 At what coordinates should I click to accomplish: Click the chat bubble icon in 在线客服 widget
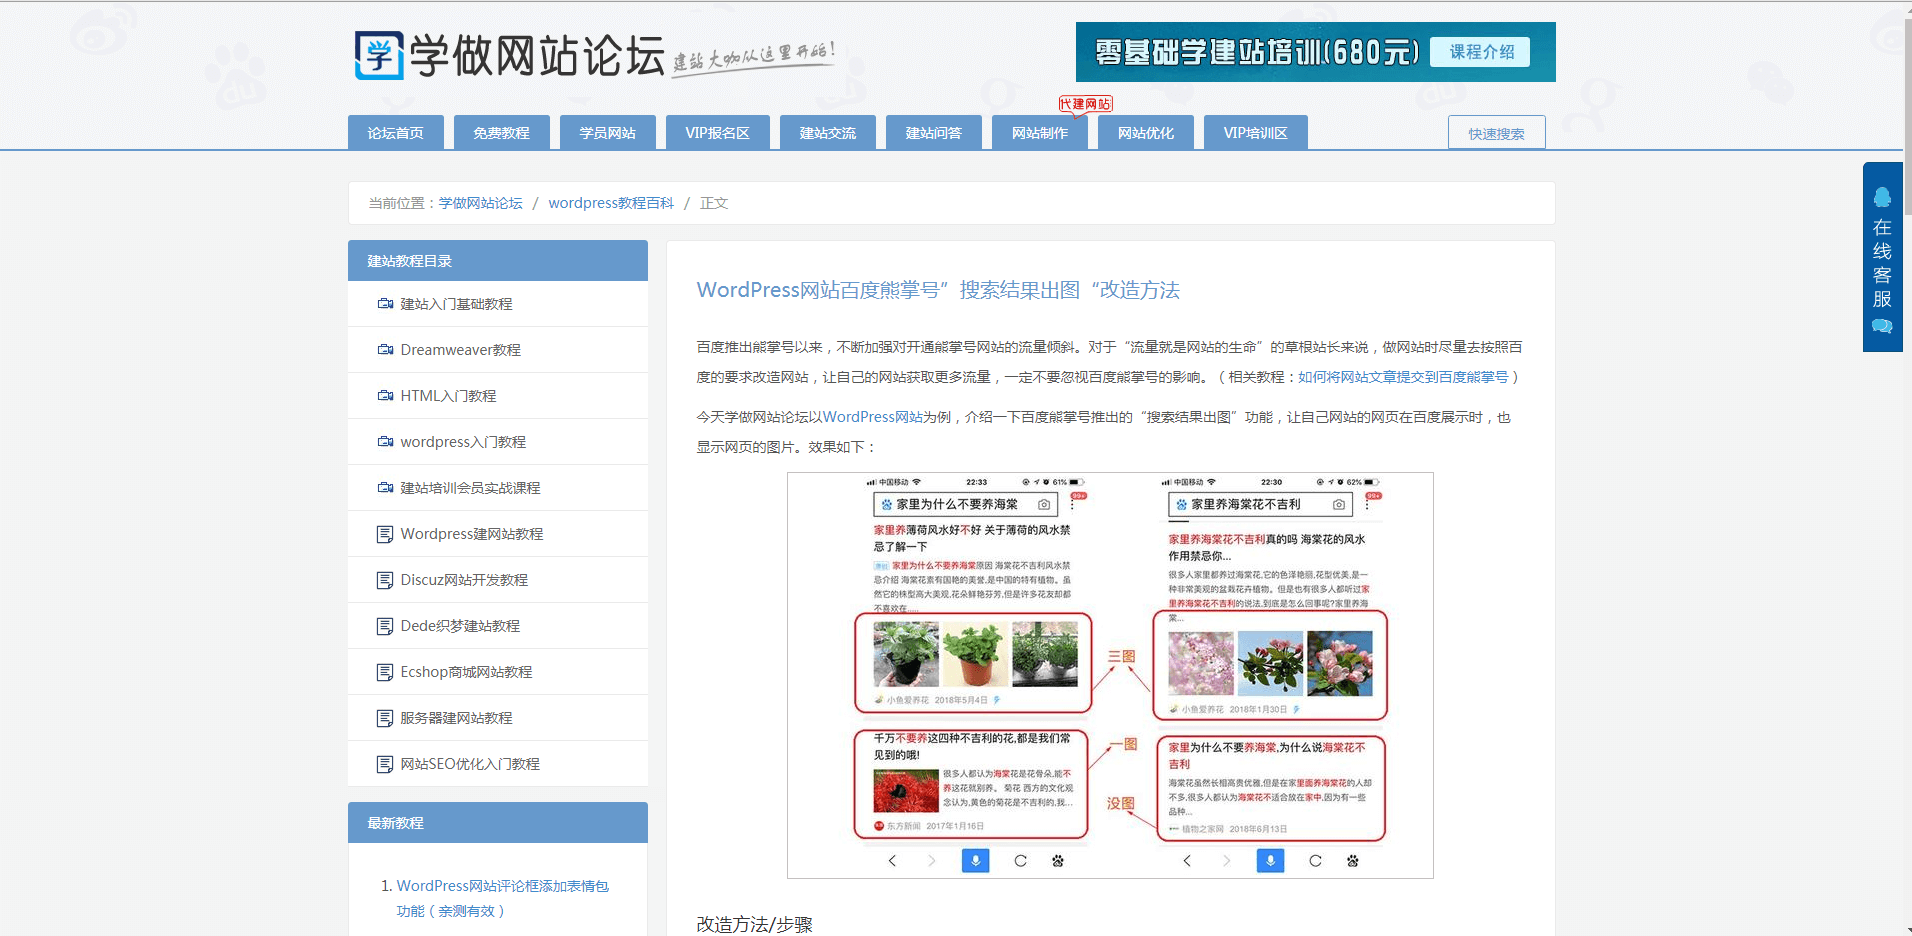click(x=1882, y=326)
